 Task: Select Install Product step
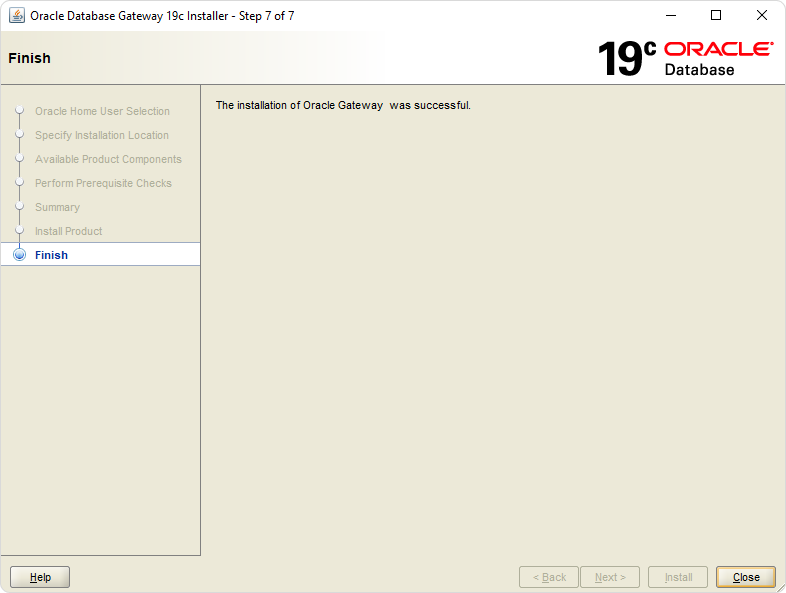(x=68, y=231)
